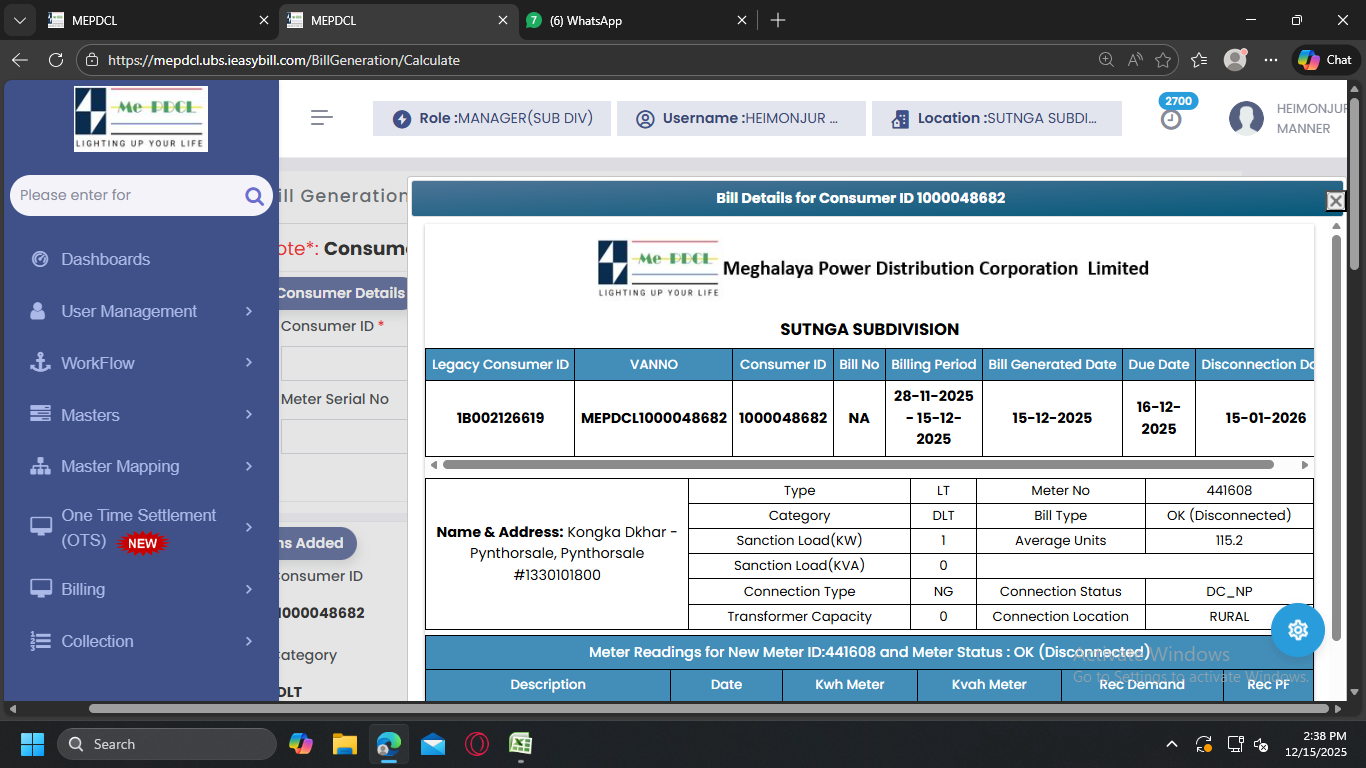This screenshot has width=1366, height=768.
Task: Click the blue settings gear floating button
Action: (1297, 630)
